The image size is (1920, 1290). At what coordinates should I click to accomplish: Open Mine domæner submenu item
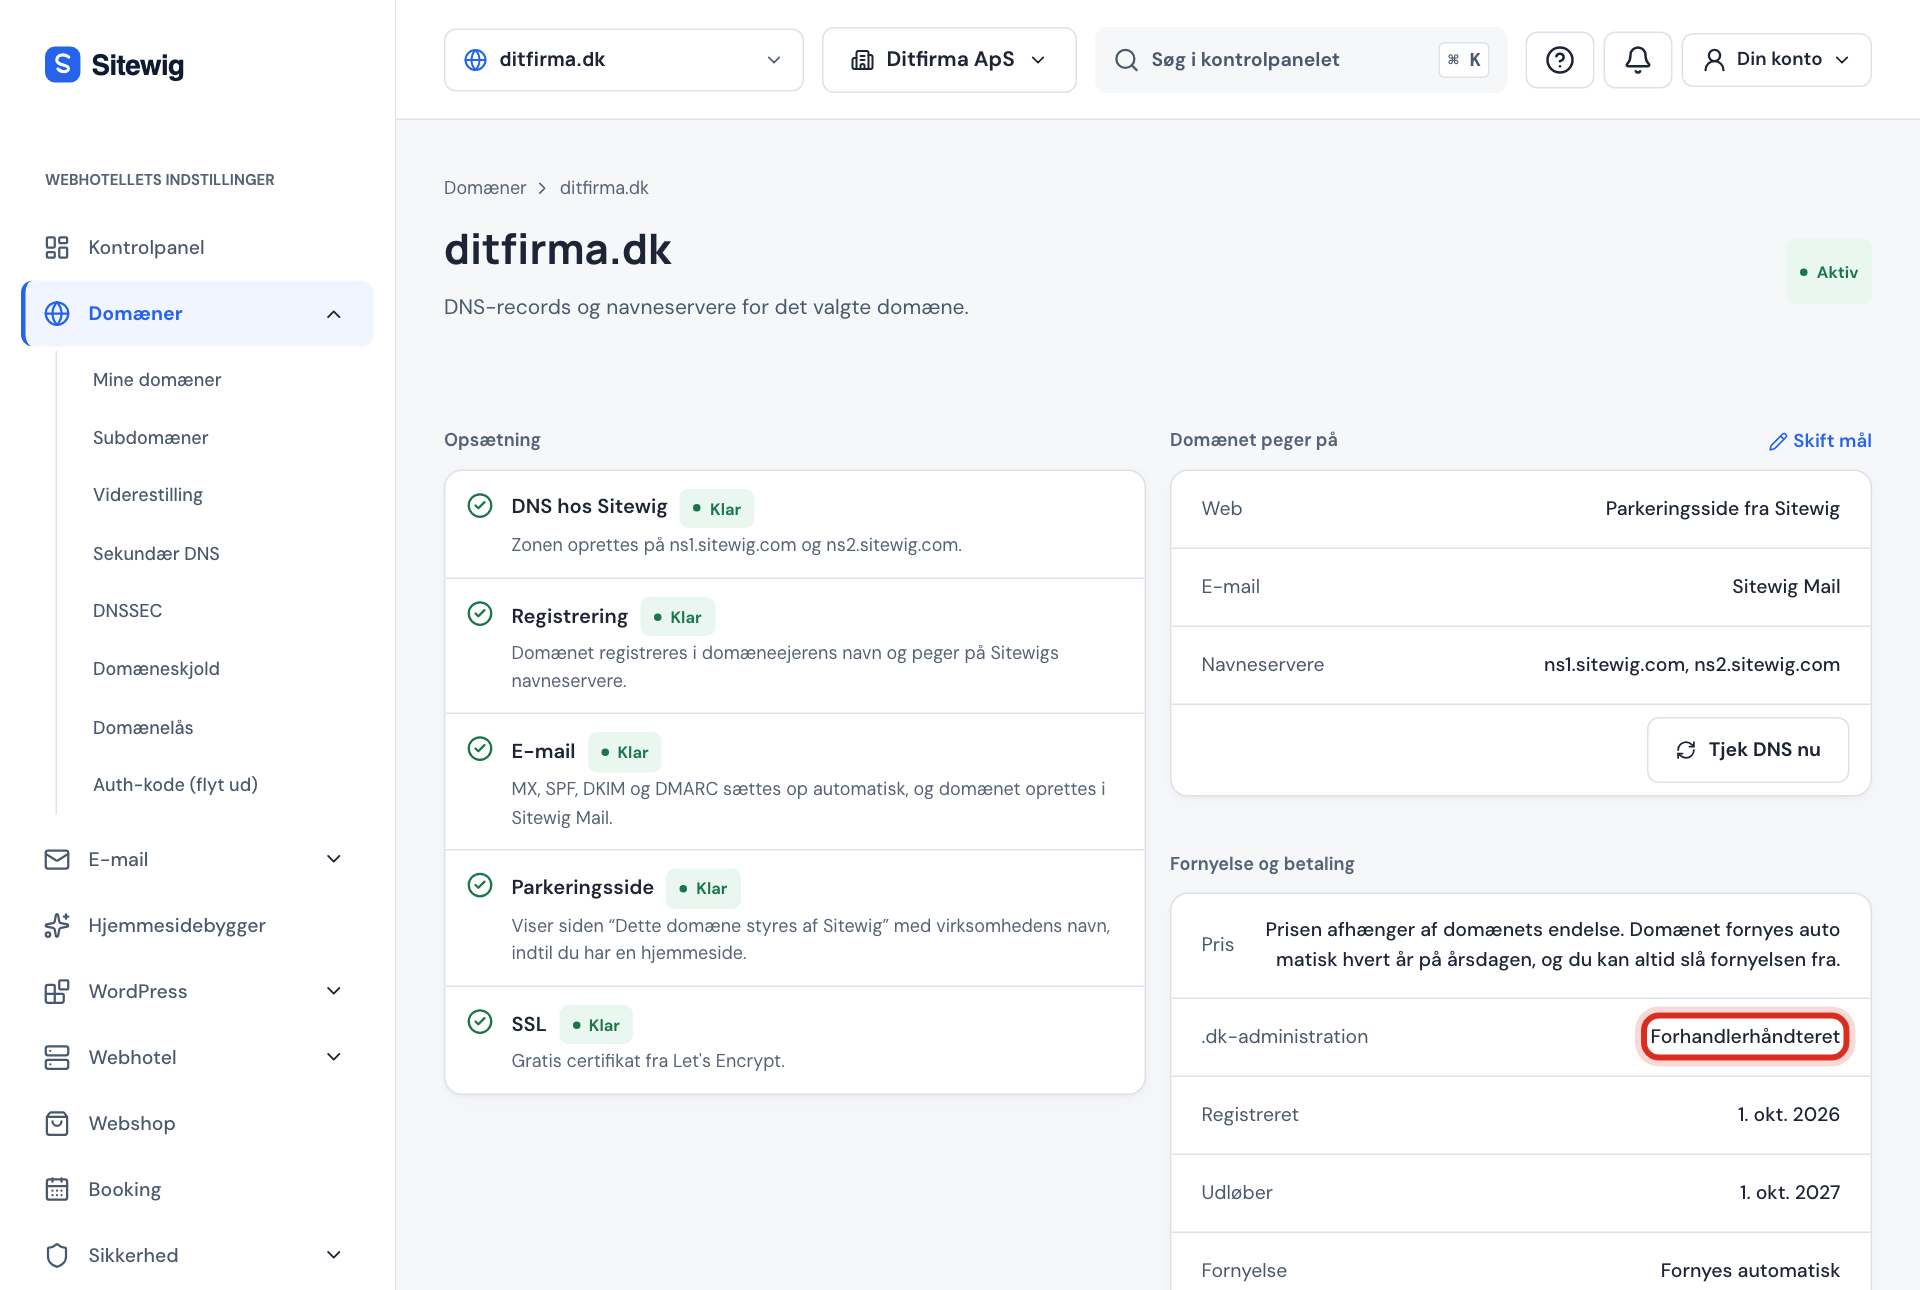pyautogui.click(x=157, y=379)
